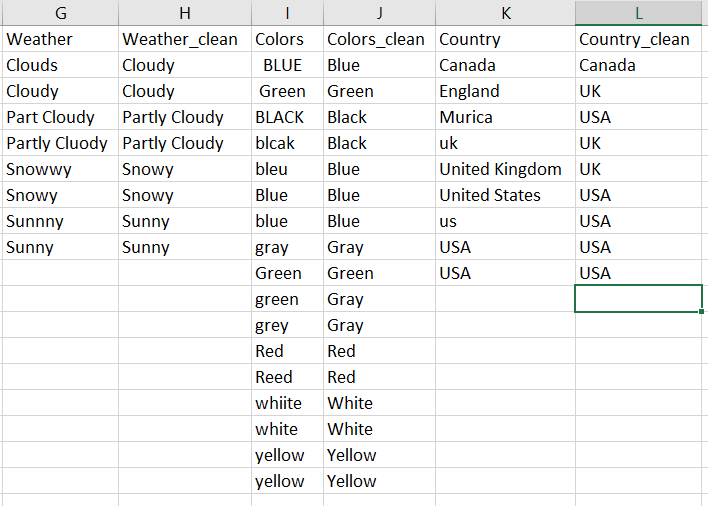
Task: Click the Weather_clean header cell
Action: [180, 40]
